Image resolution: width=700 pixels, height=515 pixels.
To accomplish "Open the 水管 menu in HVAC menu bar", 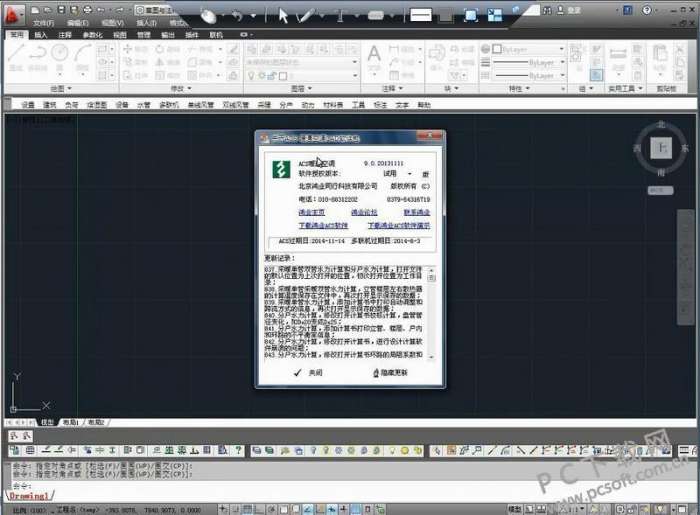I will point(144,104).
